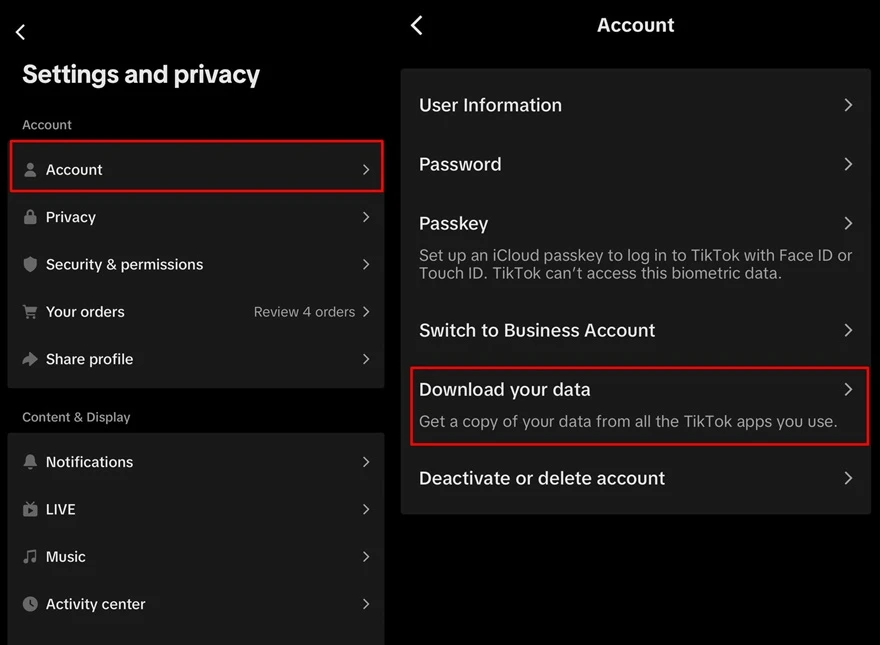Click the Activity center row chevron
Image resolution: width=880 pixels, height=645 pixels.
pyautogui.click(x=366, y=604)
